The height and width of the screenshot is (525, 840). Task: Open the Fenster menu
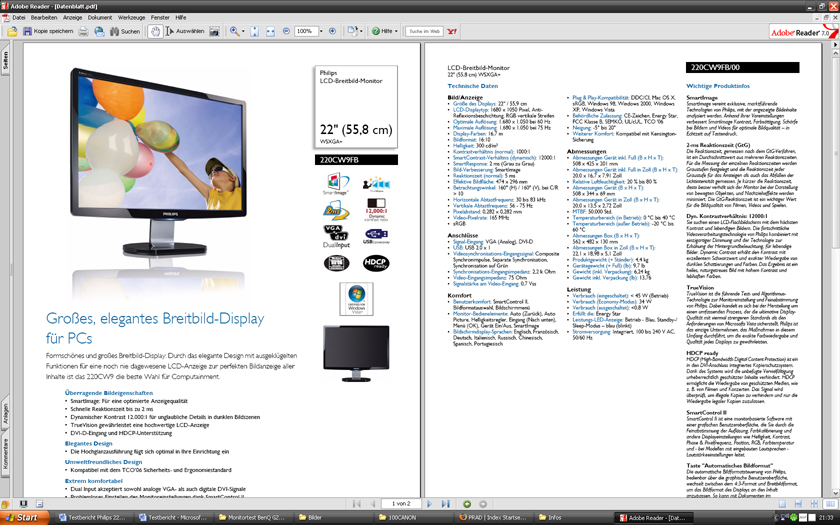coord(160,17)
